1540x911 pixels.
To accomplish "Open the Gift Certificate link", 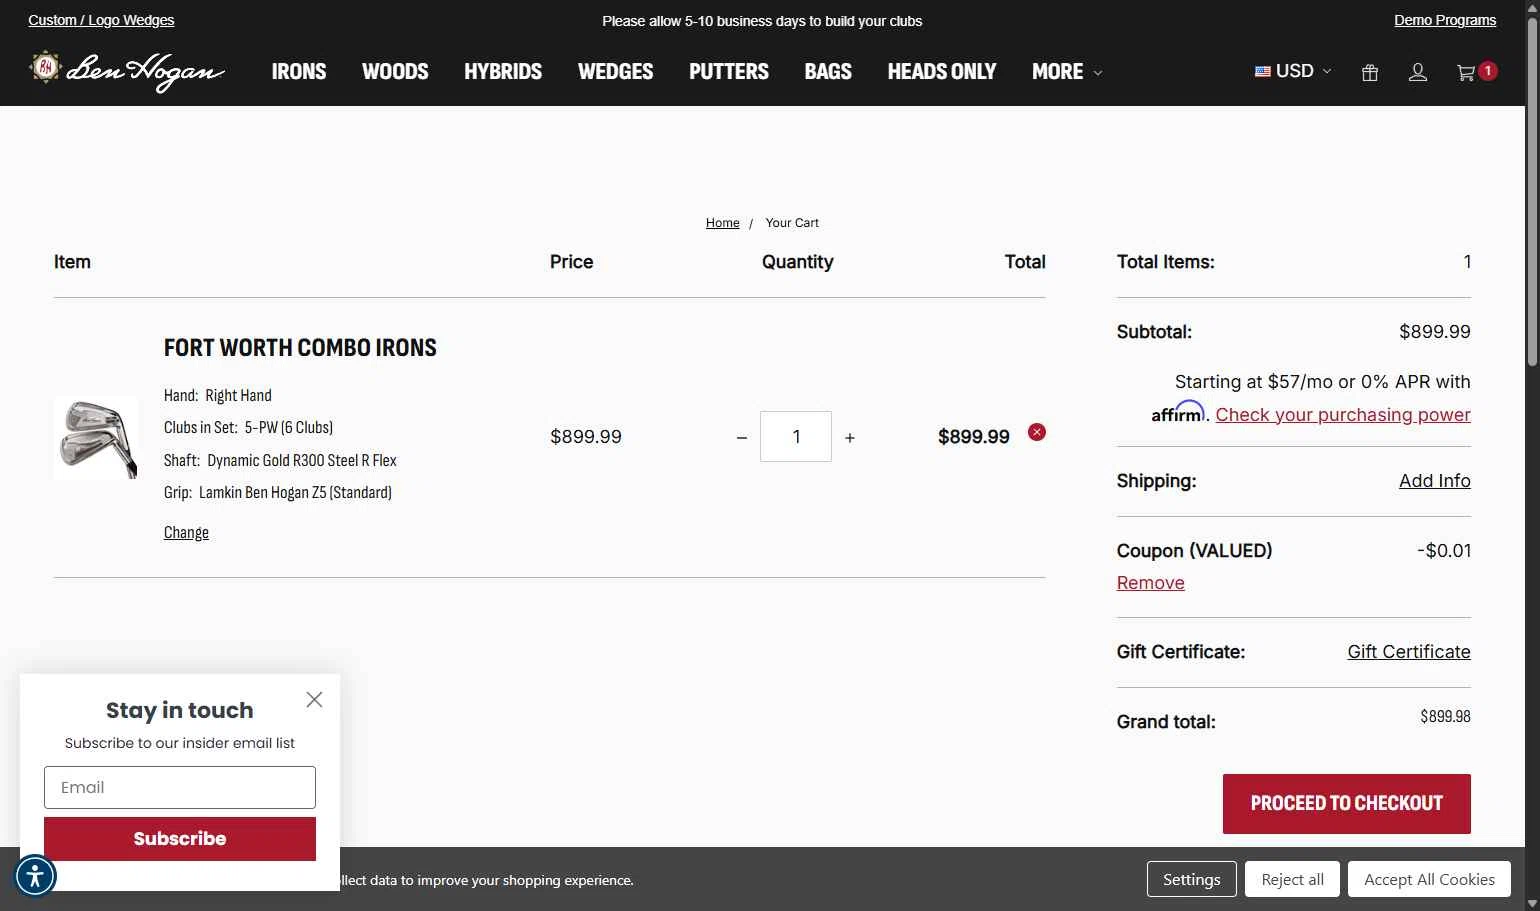I will click(1408, 652).
